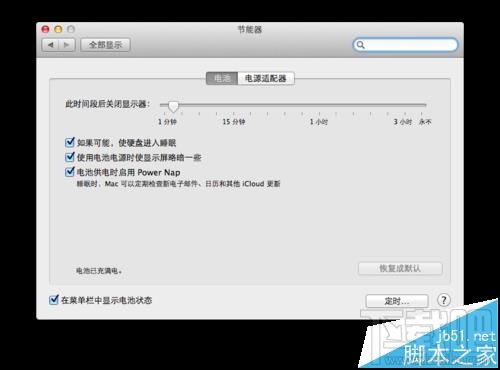Go forward using the right arrow button
500x370 pixels.
click(x=67, y=45)
